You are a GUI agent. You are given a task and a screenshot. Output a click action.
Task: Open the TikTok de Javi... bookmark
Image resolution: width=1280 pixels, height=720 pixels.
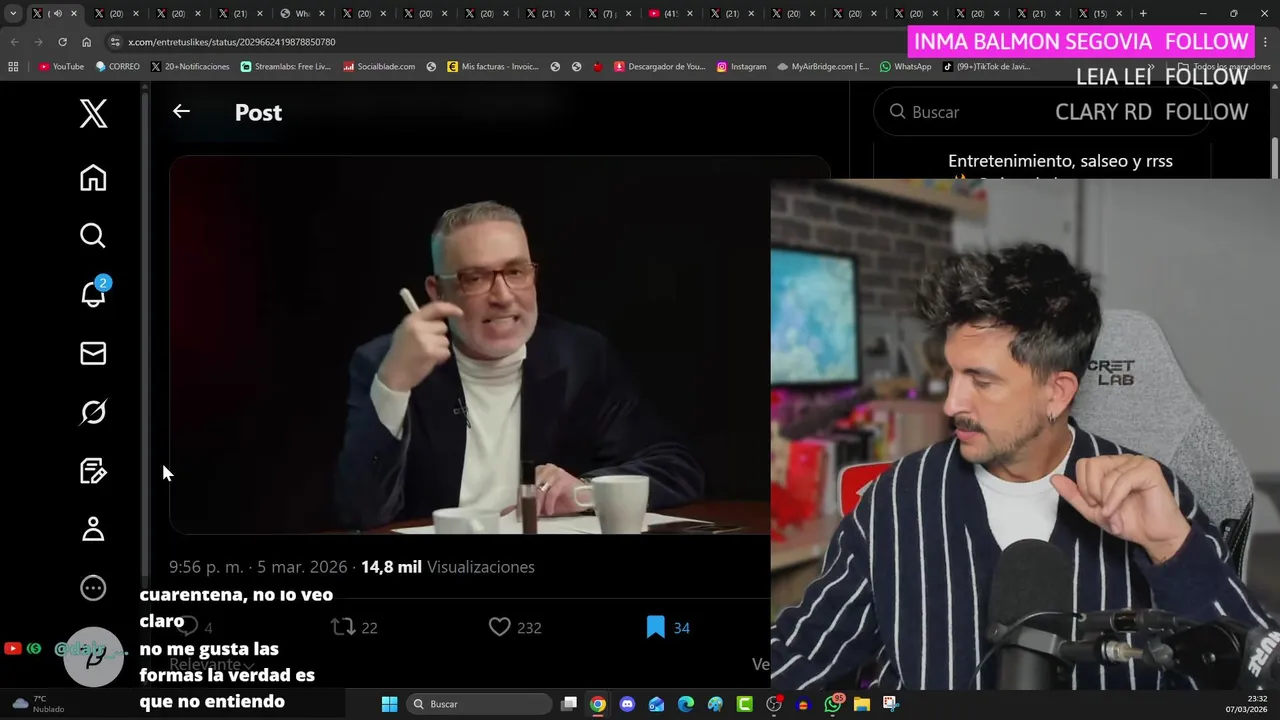[x=986, y=66]
